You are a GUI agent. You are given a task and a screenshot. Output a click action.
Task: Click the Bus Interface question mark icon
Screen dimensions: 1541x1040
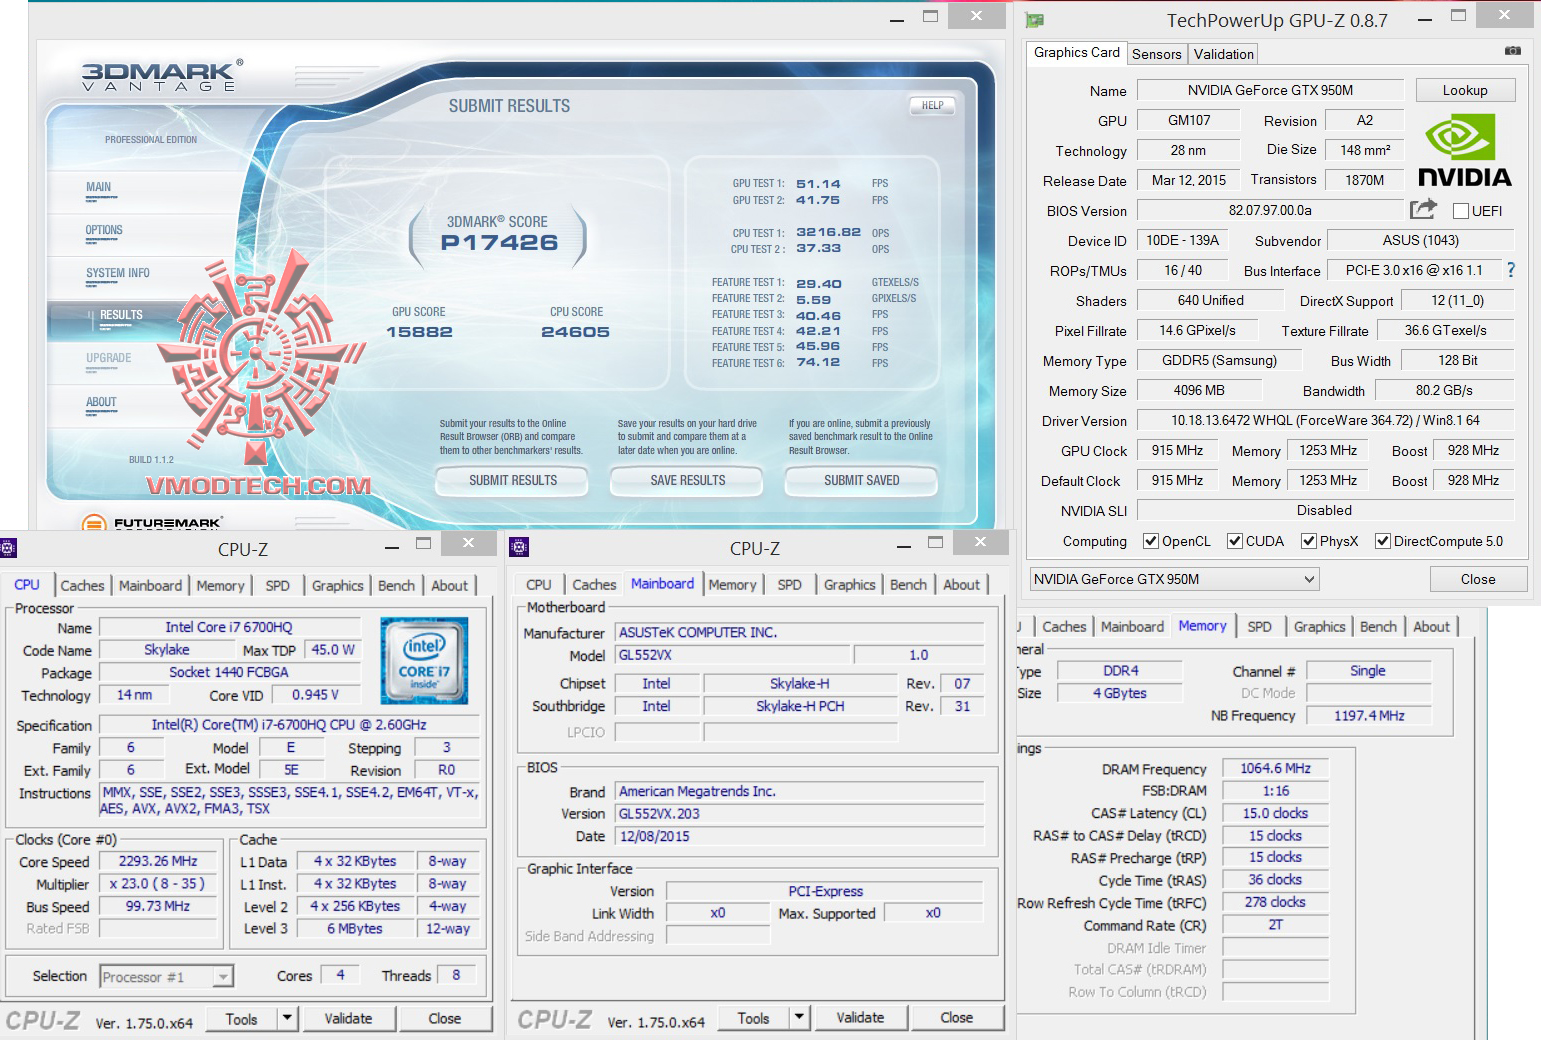[x=1510, y=270]
